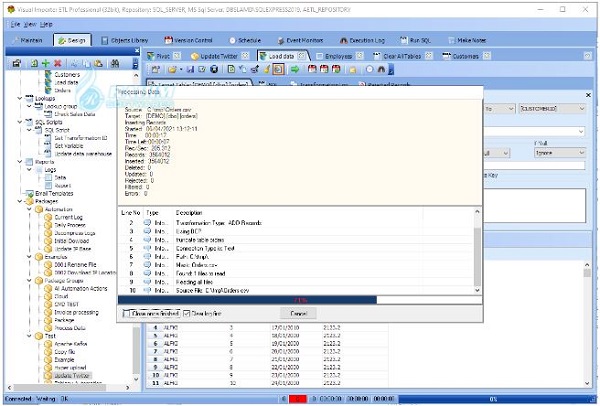Open the Execution Log toolbar icon

tap(377, 40)
